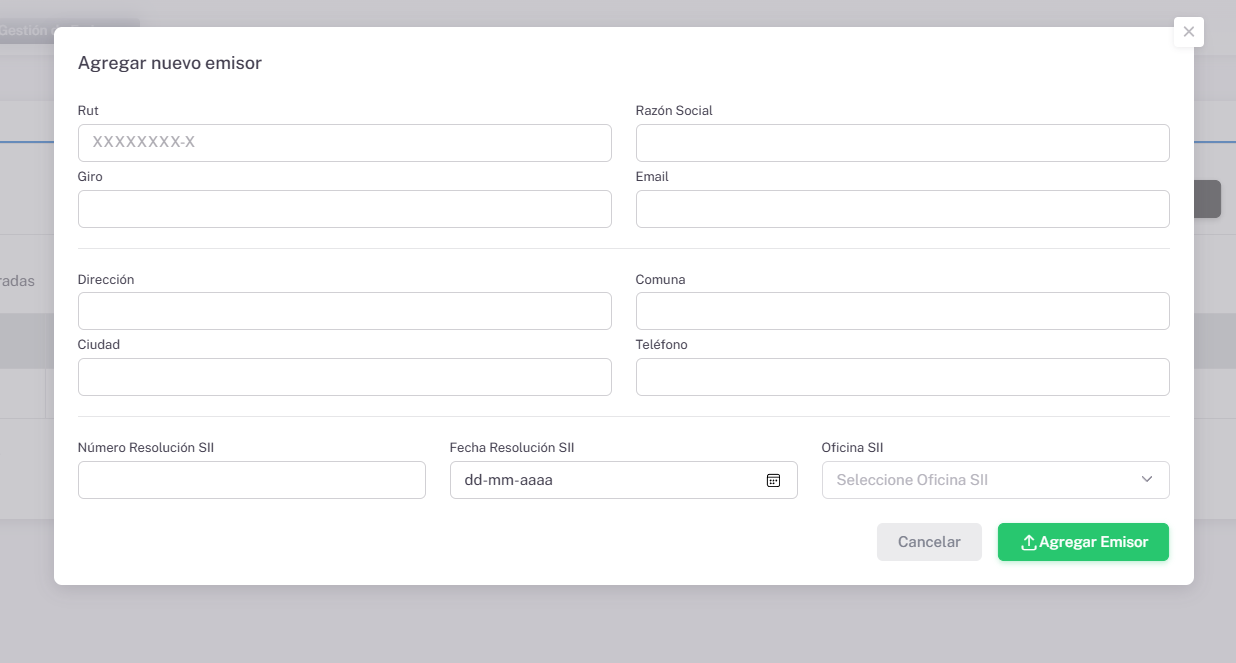
Task: Open the Seleccione Oficina SII dropdown
Action: click(x=980, y=480)
